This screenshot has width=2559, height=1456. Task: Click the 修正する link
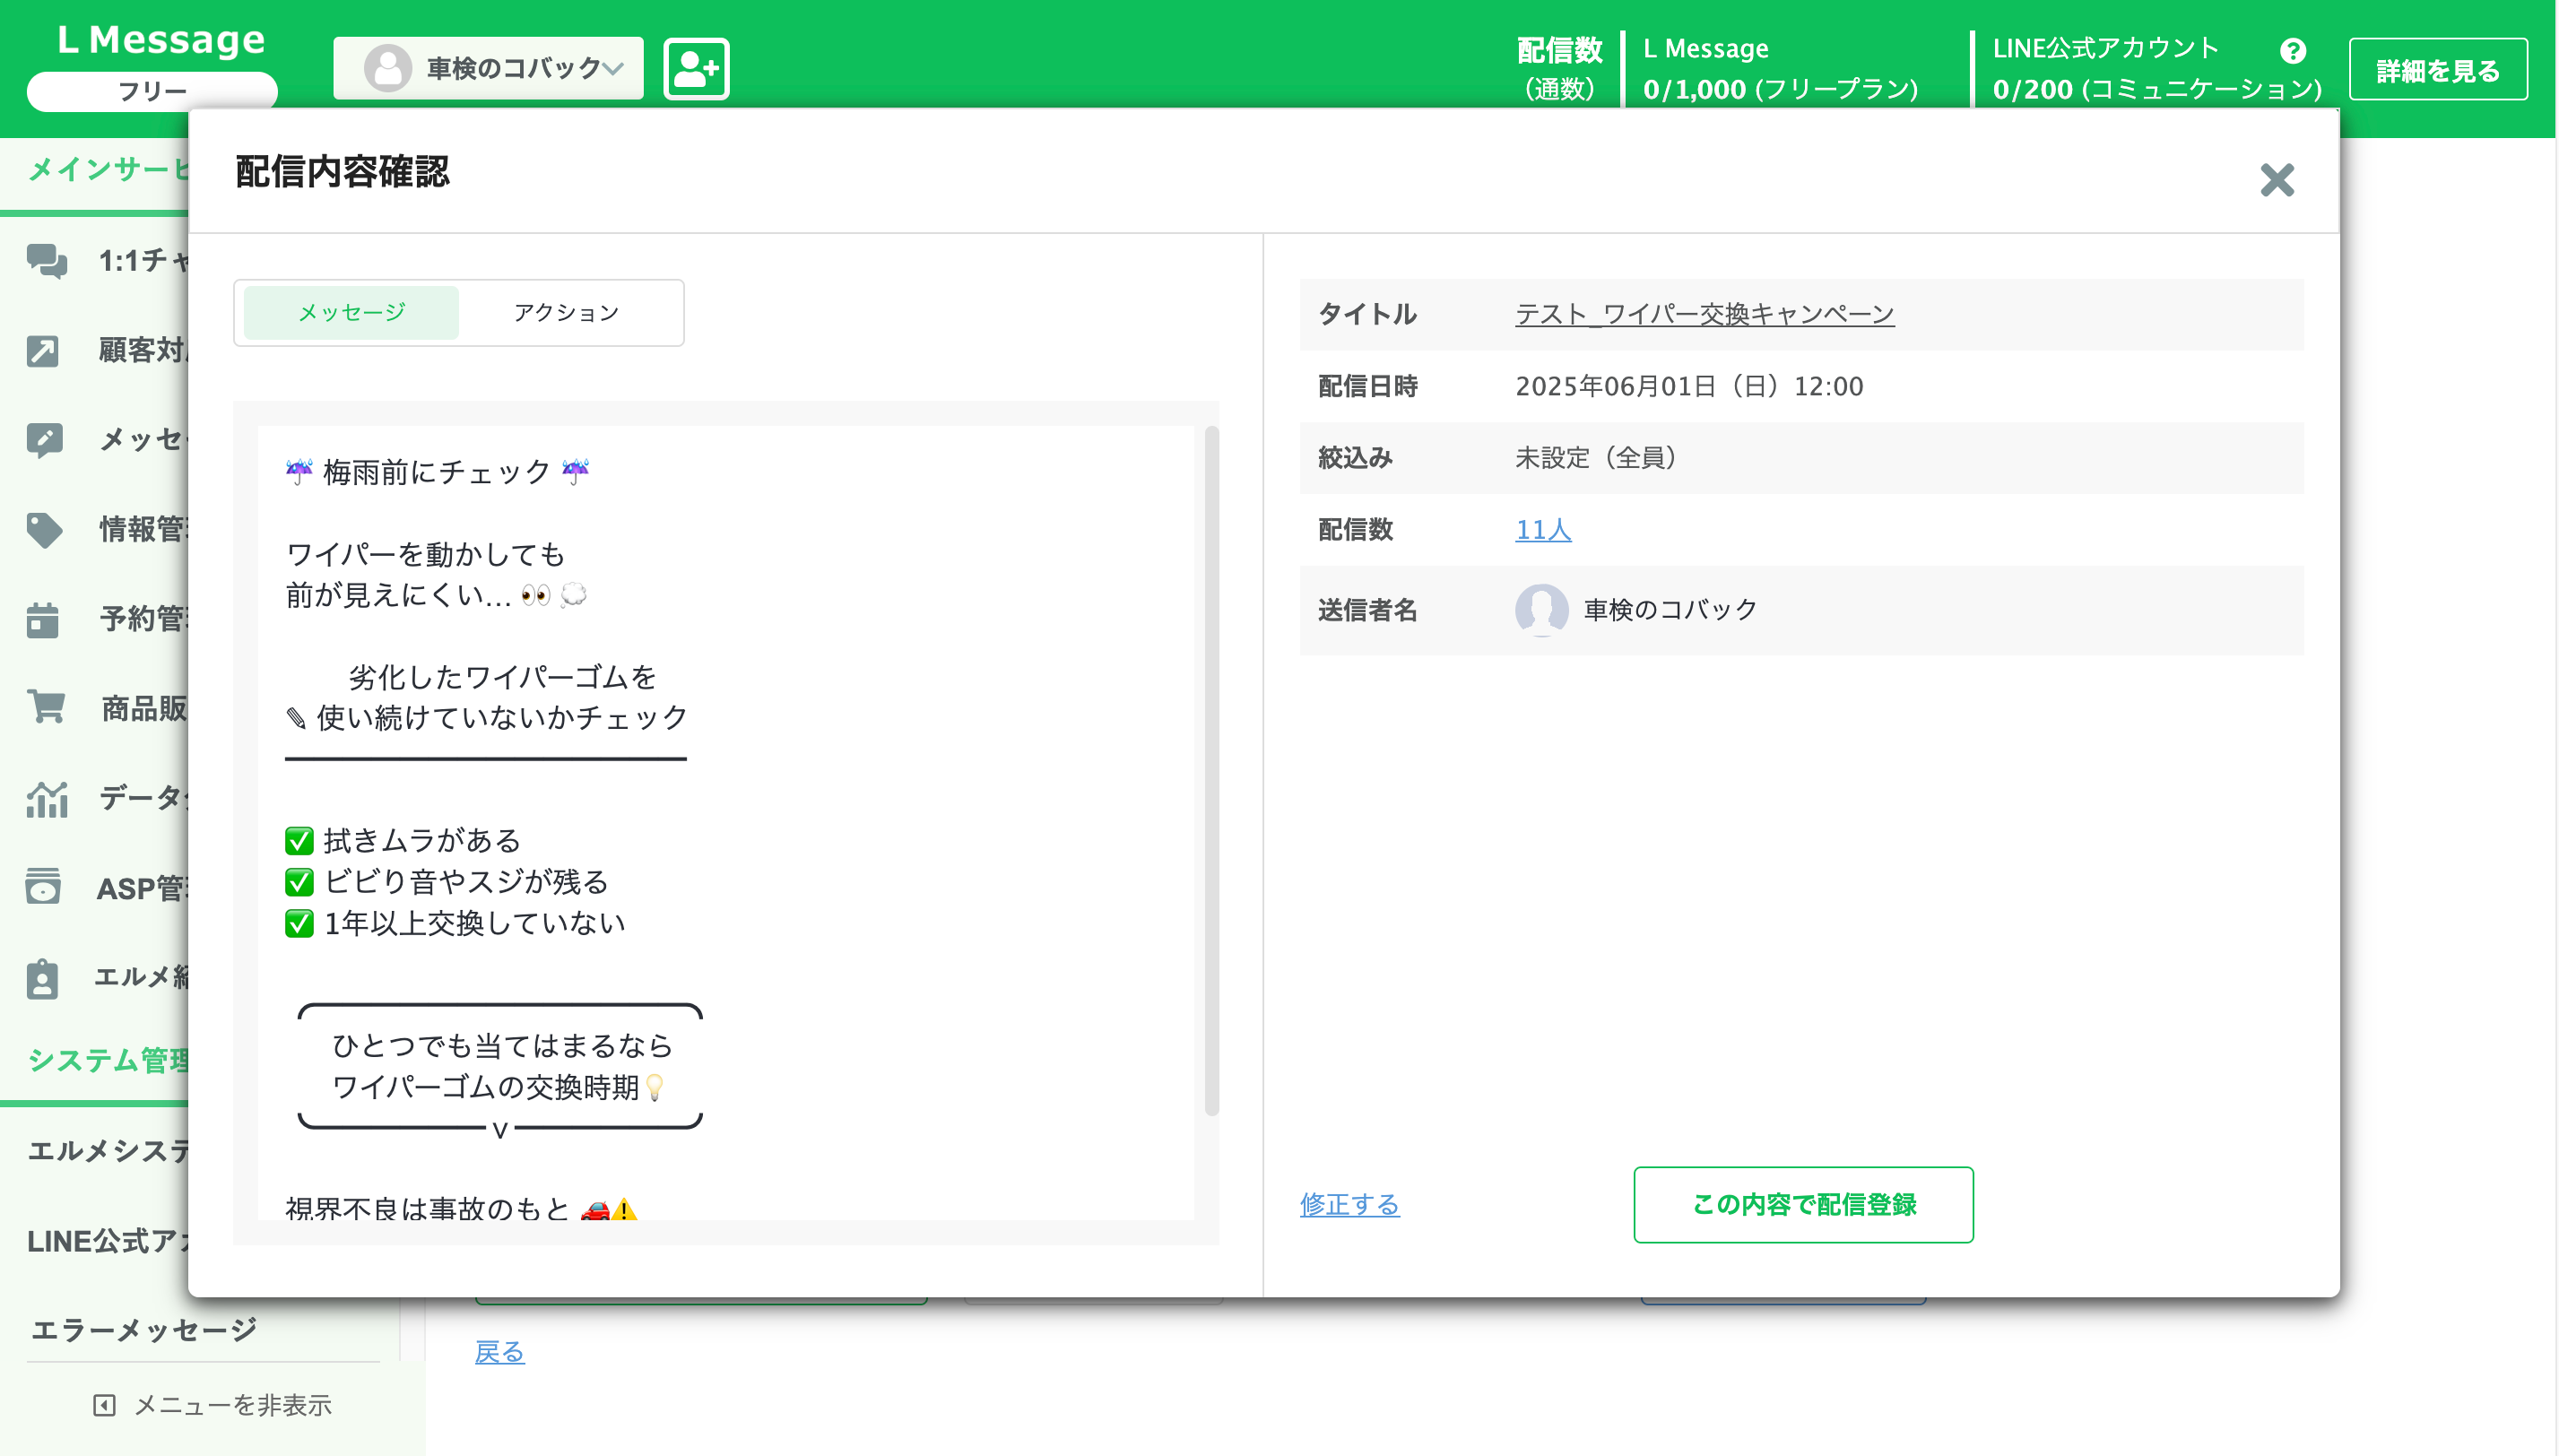(1349, 1204)
